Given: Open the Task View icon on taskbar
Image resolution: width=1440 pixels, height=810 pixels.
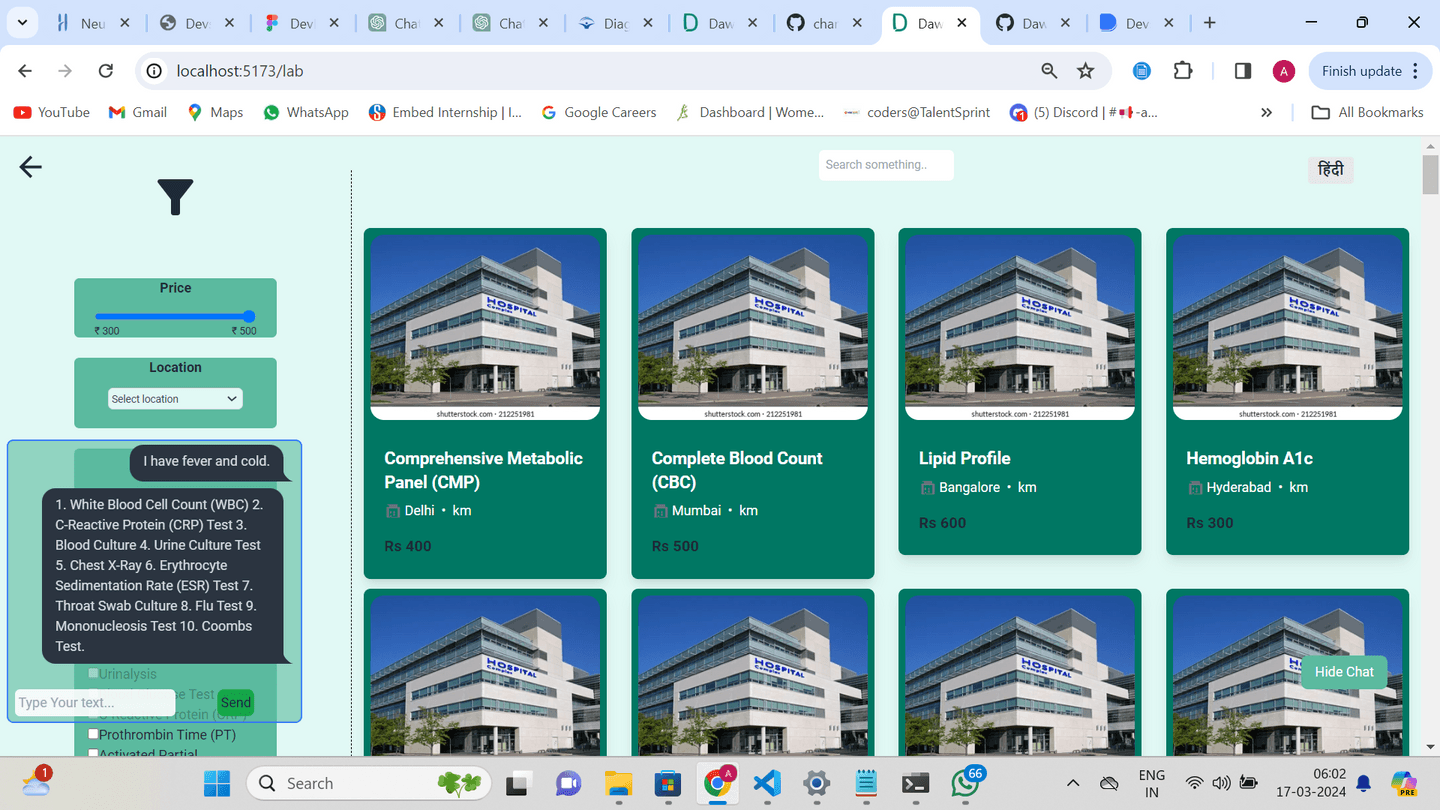Looking at the screenshot, I should coord(518,783).
